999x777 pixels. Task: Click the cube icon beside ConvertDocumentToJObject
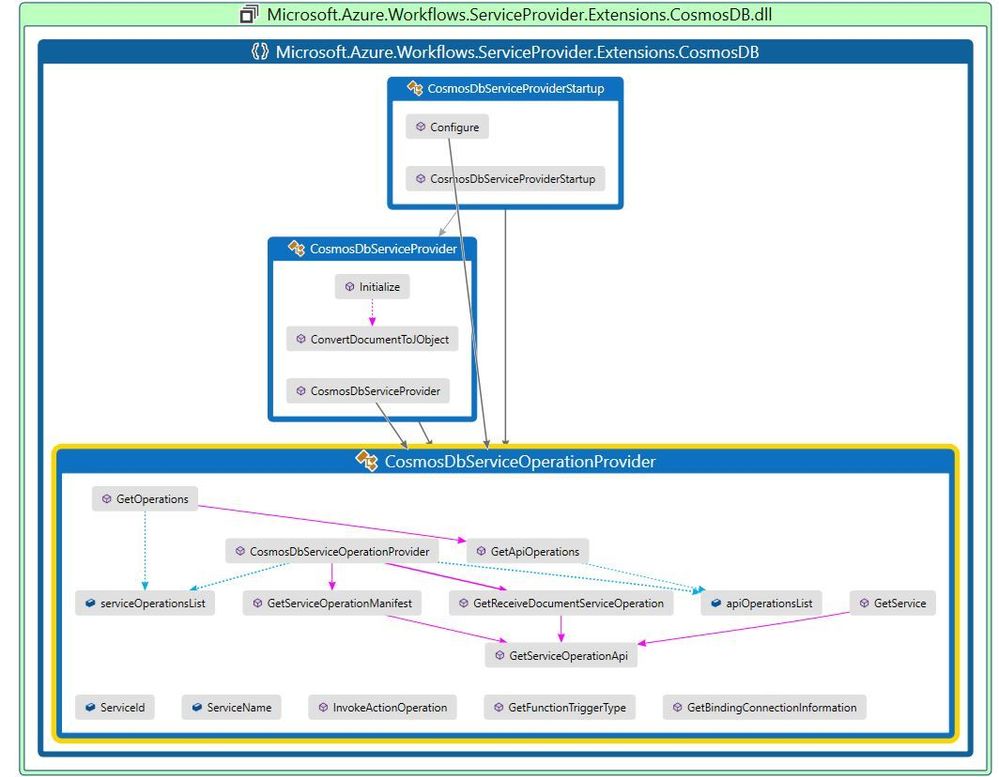click(x=301, y=339)
